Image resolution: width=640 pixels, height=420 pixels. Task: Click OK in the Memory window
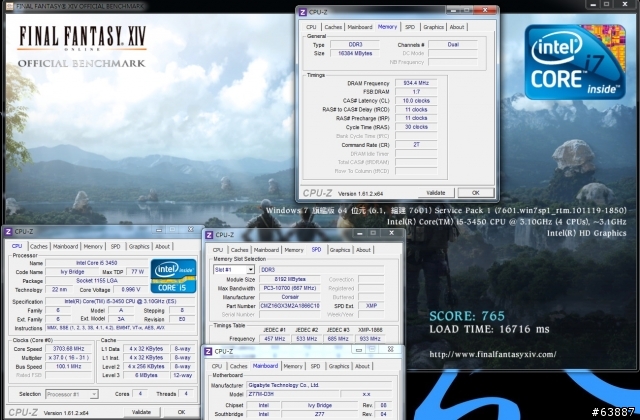pos(476,193)
